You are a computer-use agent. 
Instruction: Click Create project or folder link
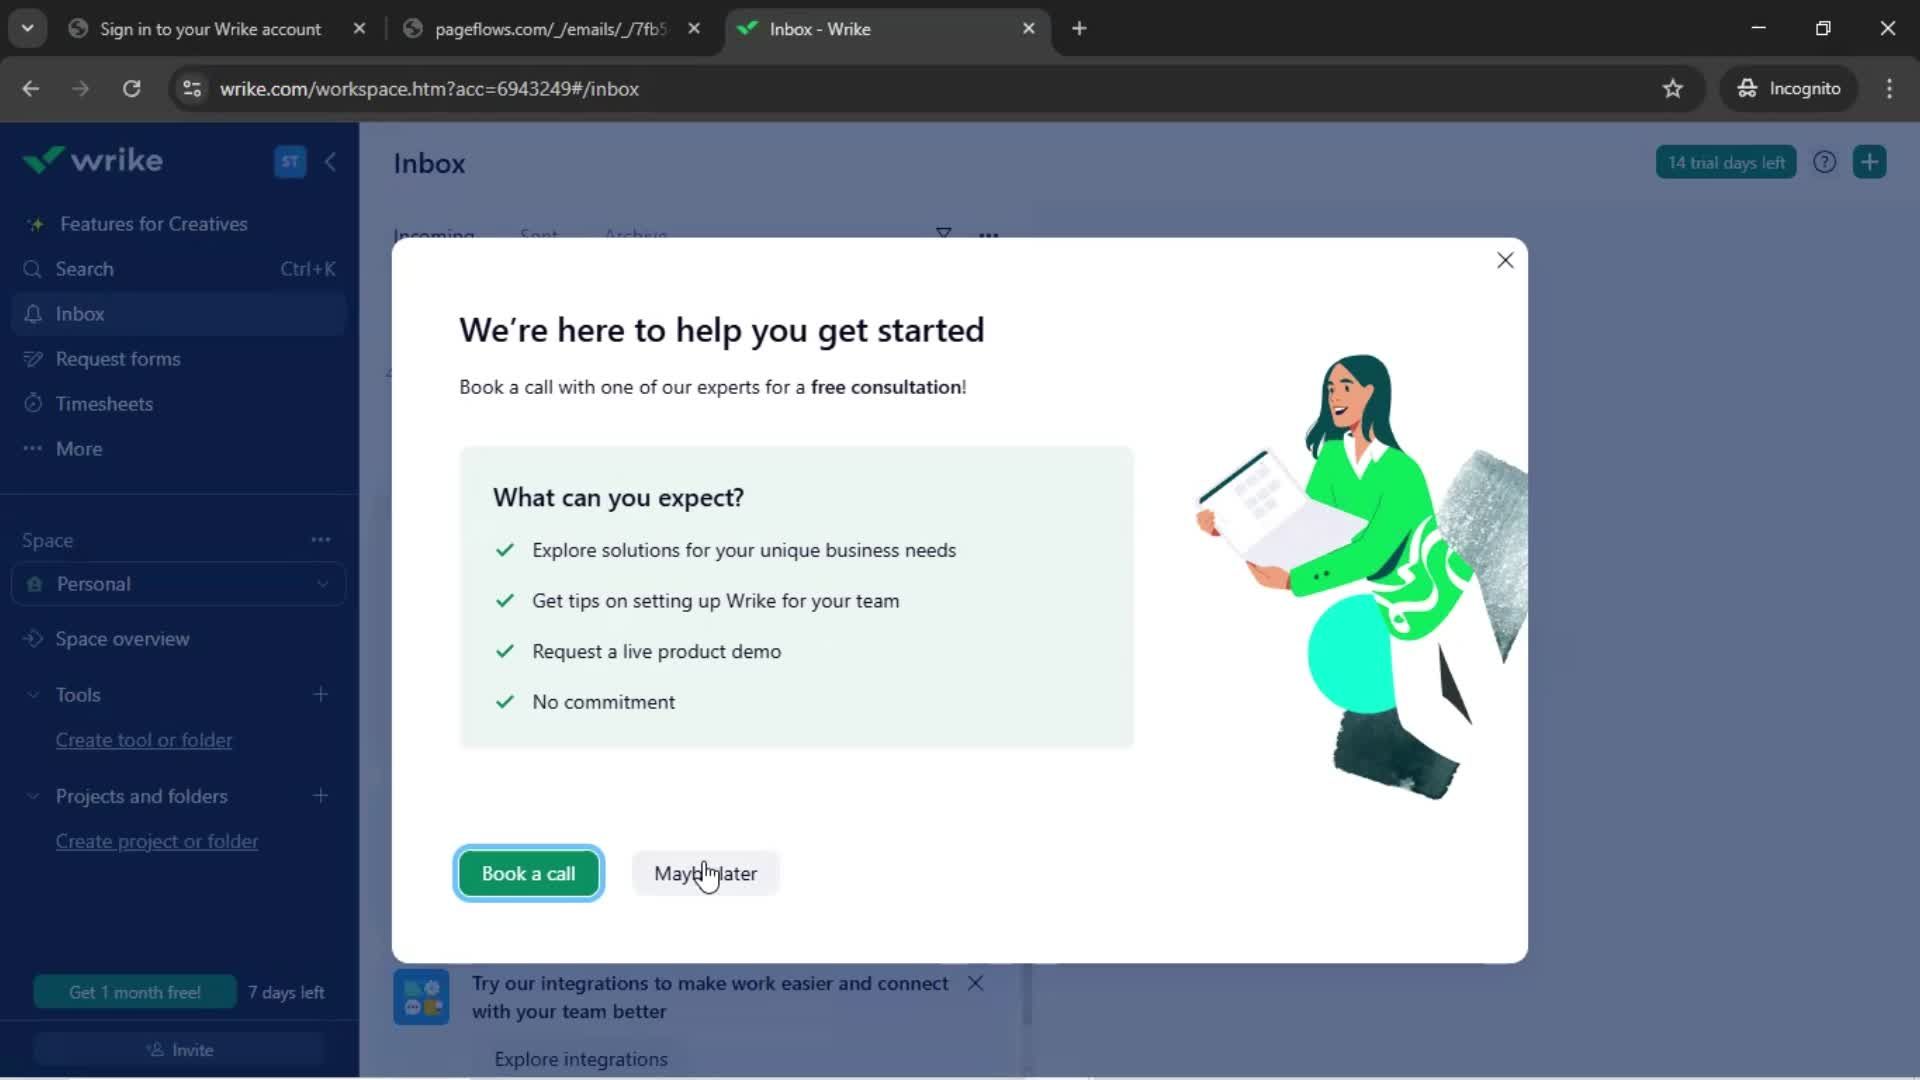click(x=157, y=842)
